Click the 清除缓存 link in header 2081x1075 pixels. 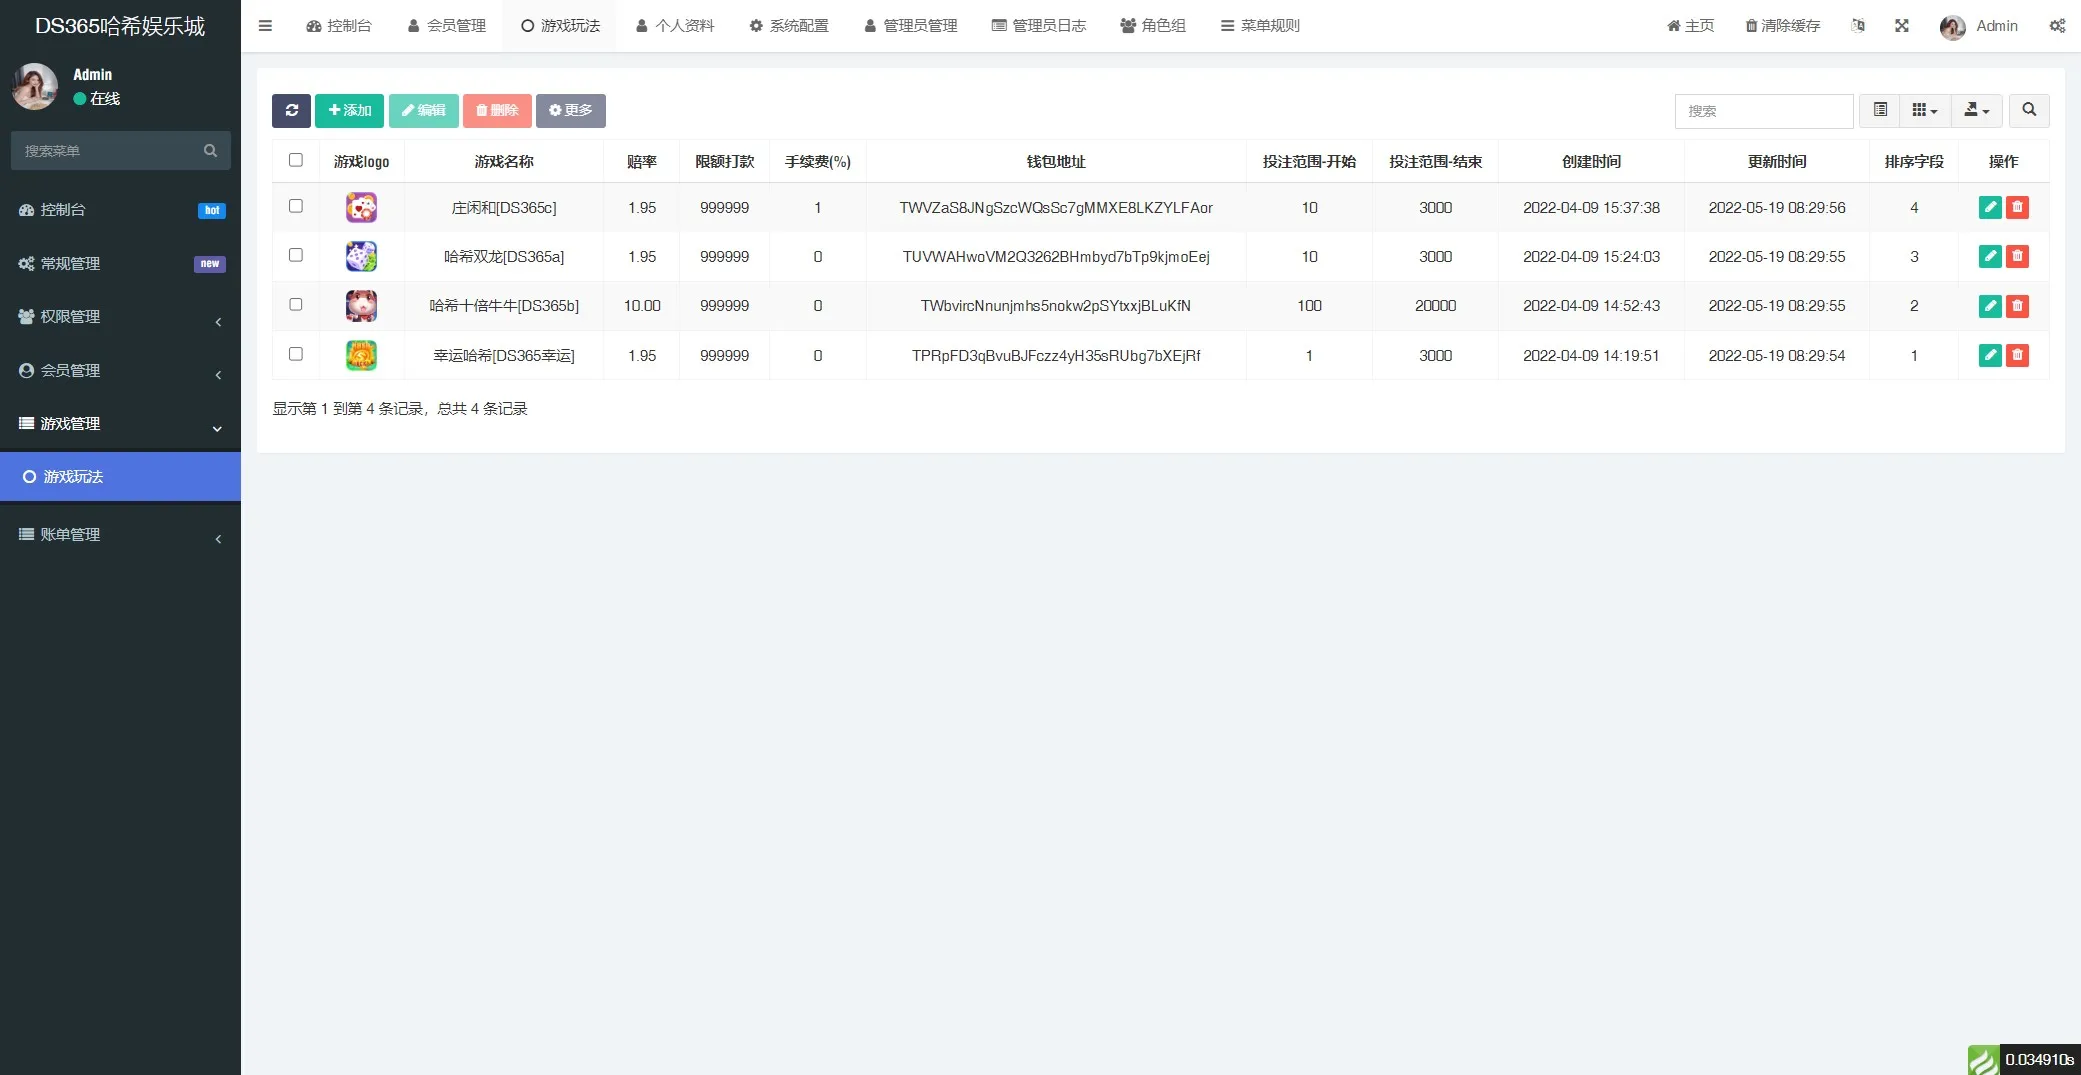(x=1782, y=26)
